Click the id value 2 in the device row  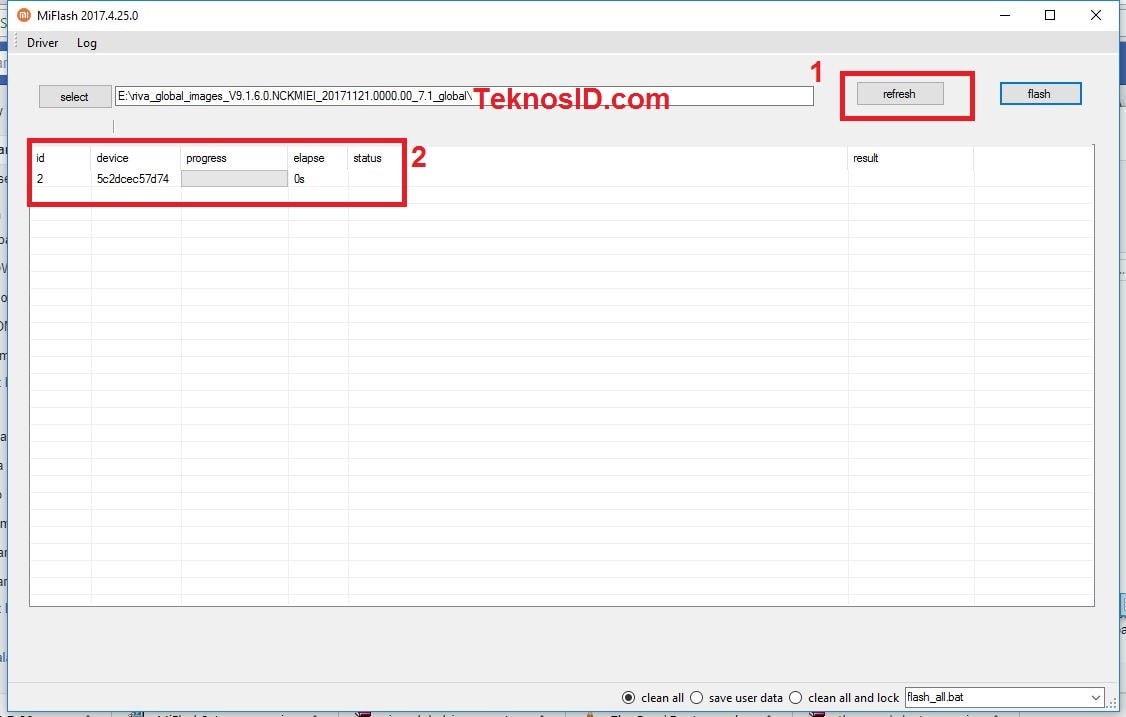(x=40, y=179)
